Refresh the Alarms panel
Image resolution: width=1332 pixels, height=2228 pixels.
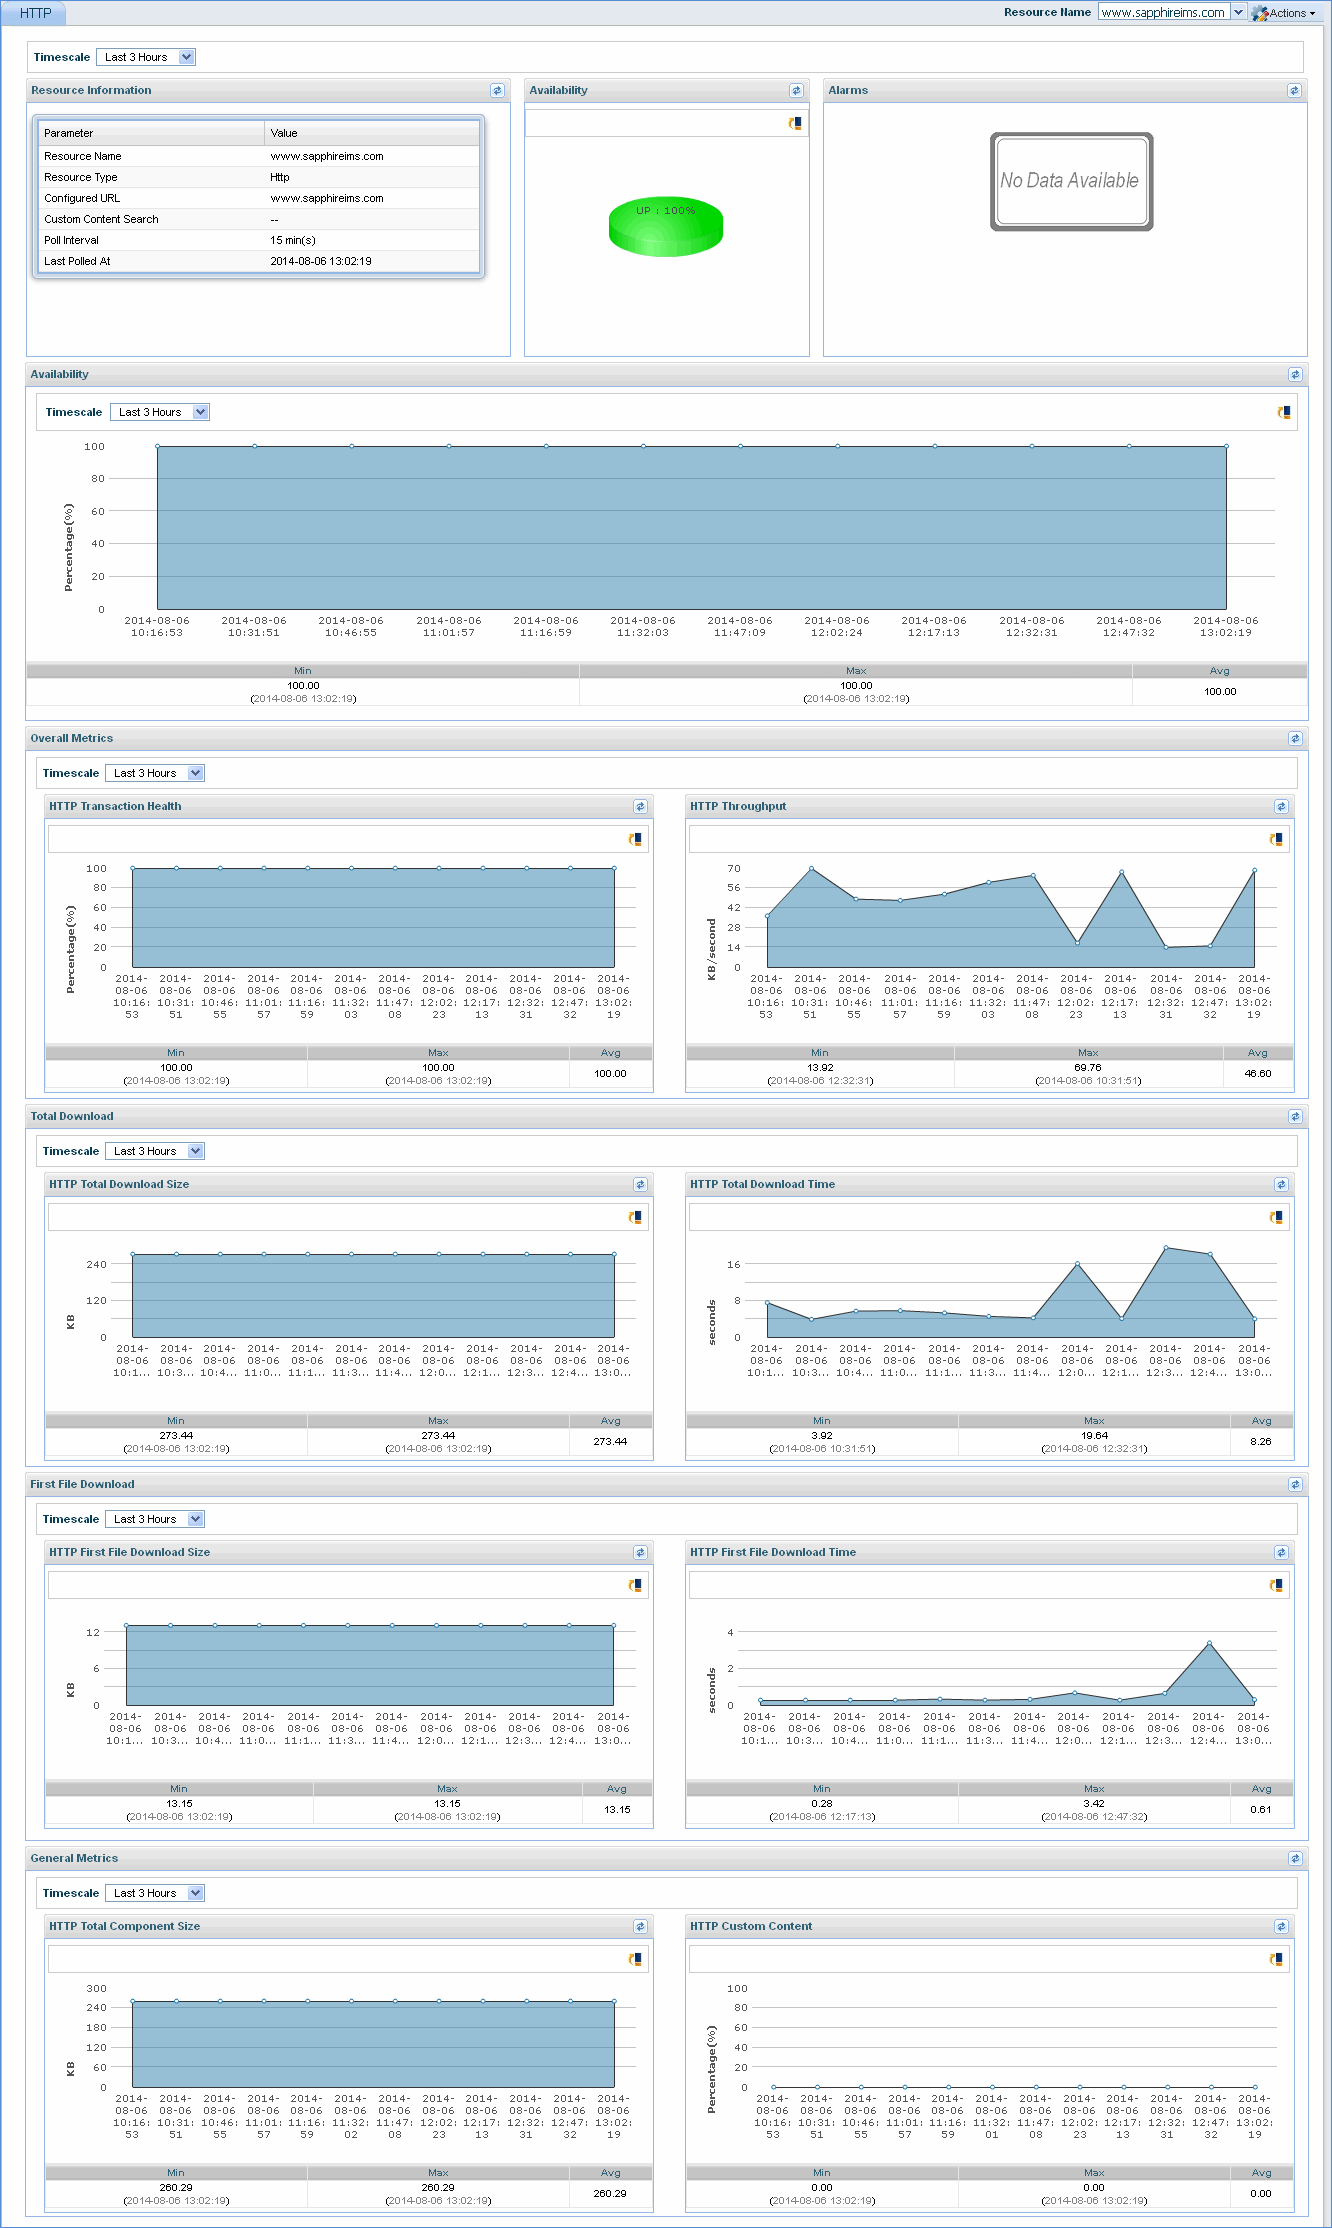1294,90
